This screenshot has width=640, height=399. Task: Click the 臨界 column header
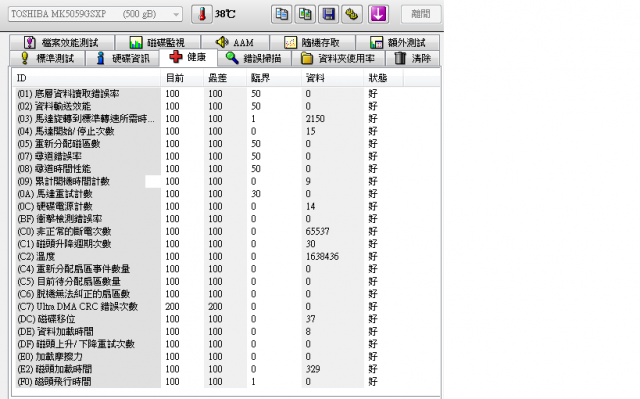pos(274,78)
